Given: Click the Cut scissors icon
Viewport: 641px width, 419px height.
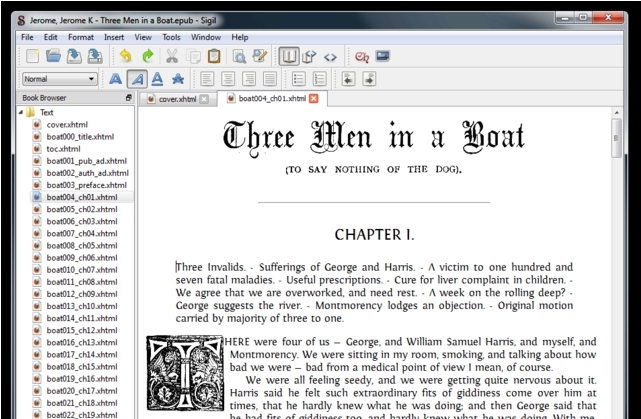Looking at the screenshot, I should point(172,56).
